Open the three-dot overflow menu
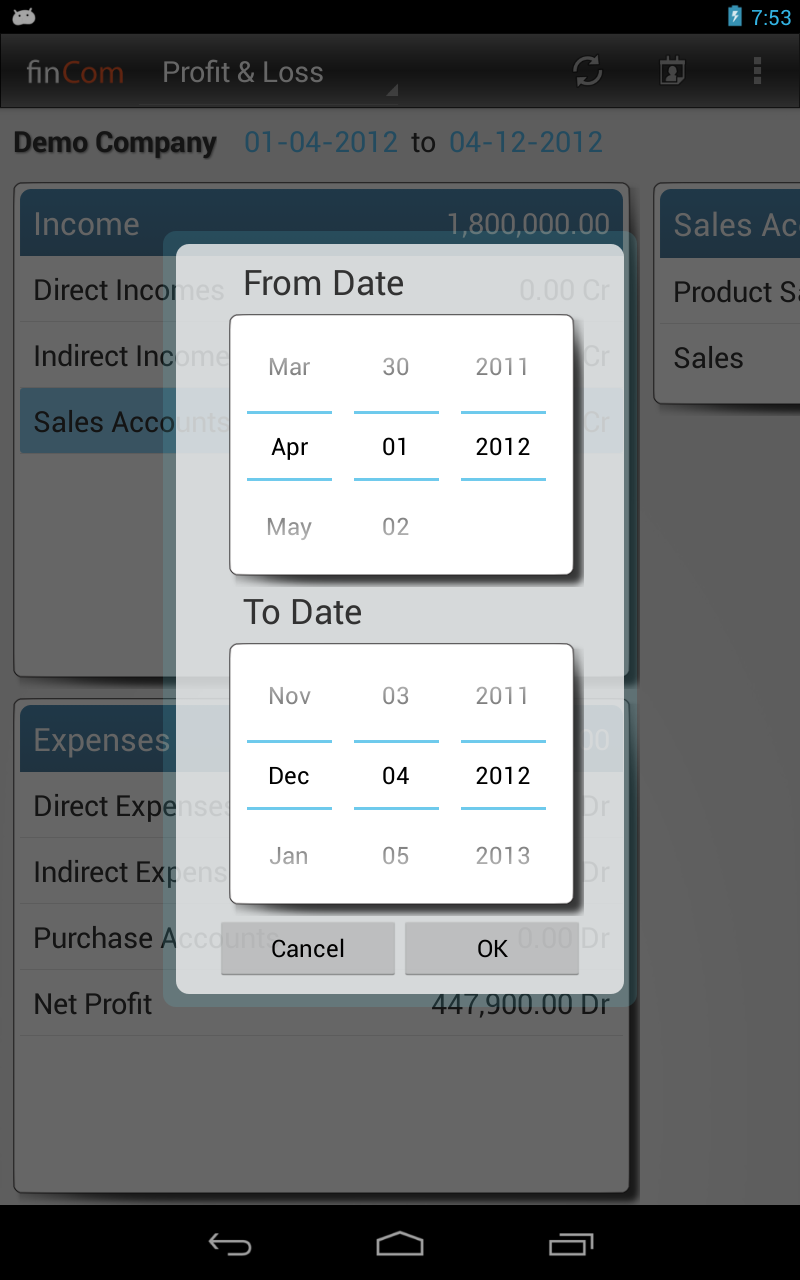This screenshot has height=1280, width=800. [757, 71]
